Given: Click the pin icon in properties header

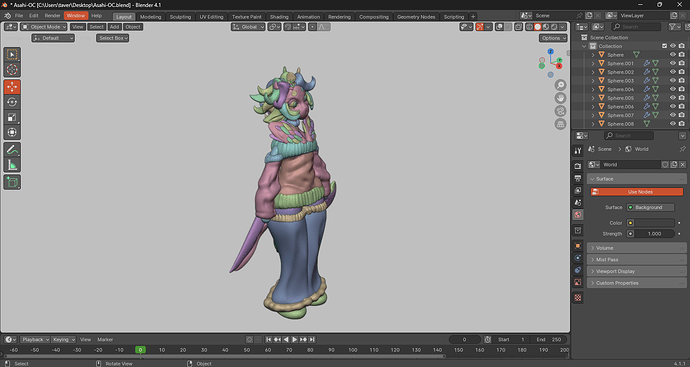Looking at the screenshot, I should [x=682, y=149].
